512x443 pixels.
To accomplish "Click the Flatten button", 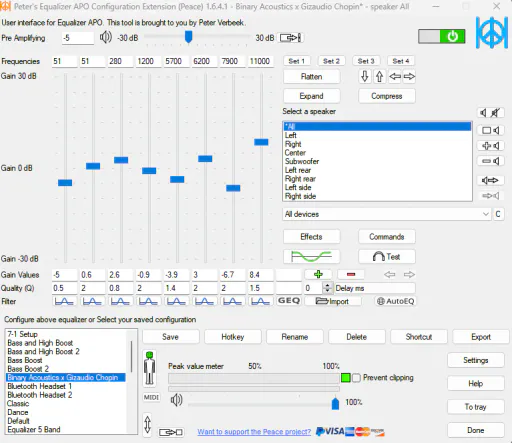I will (x=312, y=77).
